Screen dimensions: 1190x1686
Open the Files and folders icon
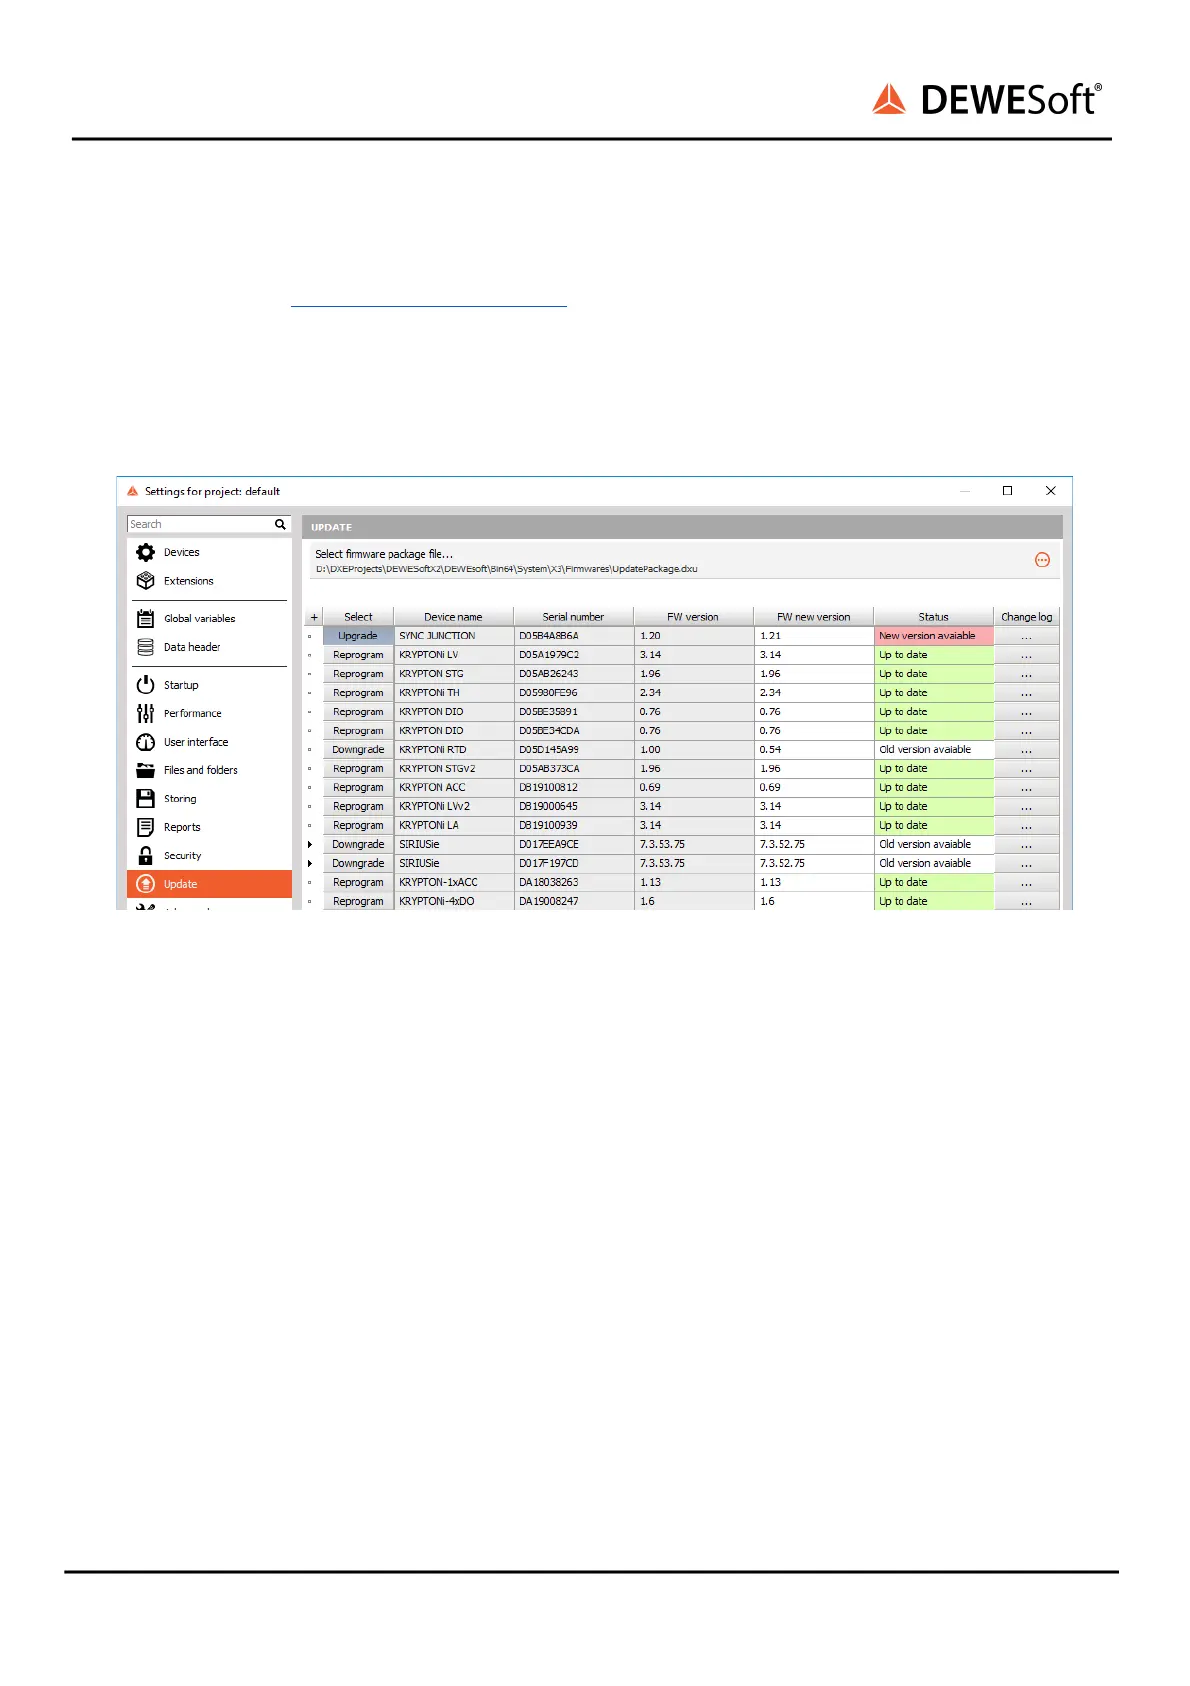145,770
